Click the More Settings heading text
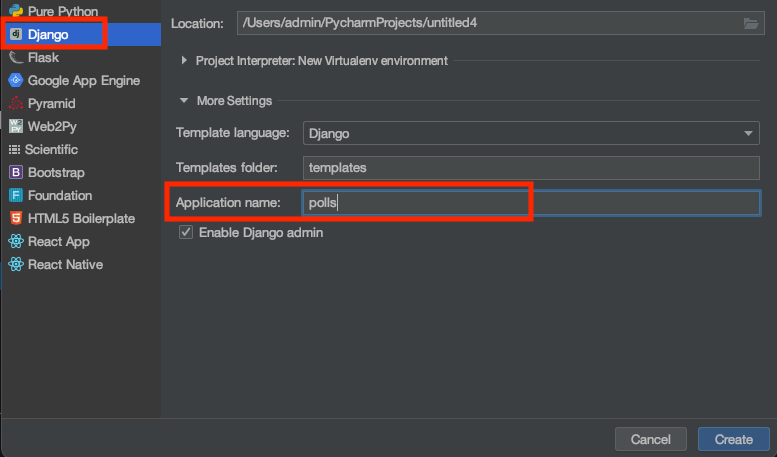This screenshot has height=457, width=777. [x=234, y=101]
